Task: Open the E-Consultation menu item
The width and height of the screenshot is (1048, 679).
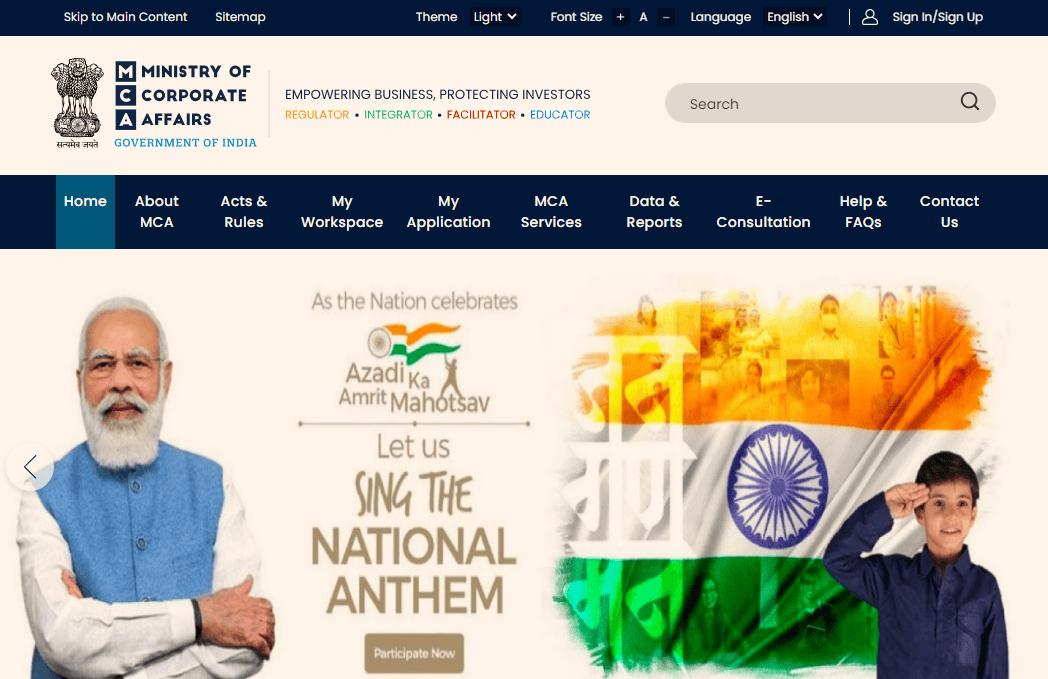Action: [x=763, y=212]
